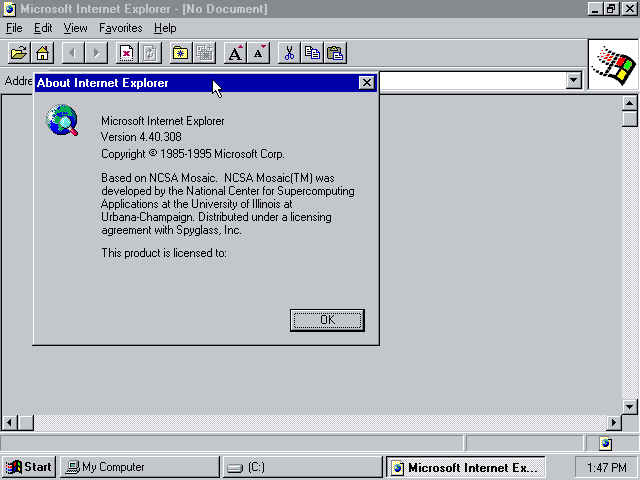This screenshot has height=480, width=640.
Task: Minimize the Internet Explorer window
Action: [x=595, y=9]
